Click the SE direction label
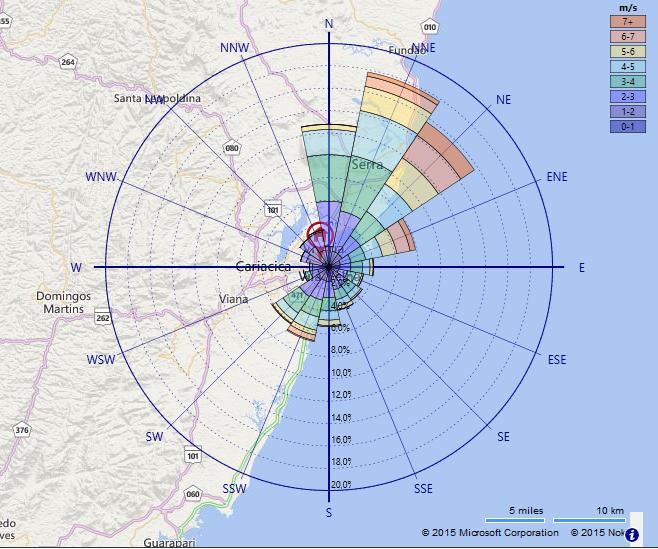The height and width of the screenshot is (549, 658). coord(504,437)
